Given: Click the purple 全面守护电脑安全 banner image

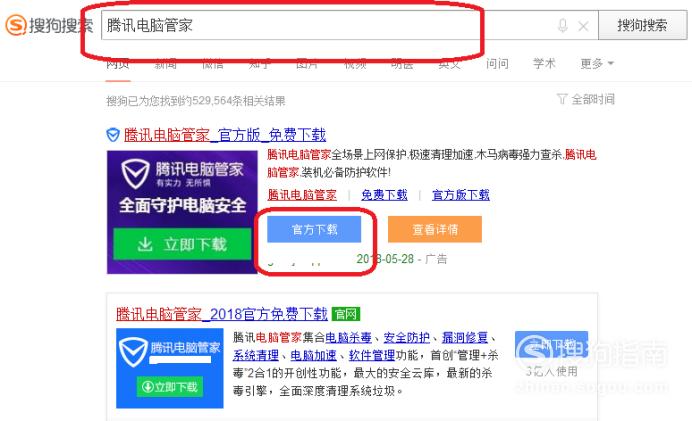Looking at the screenshot, I should [x=182, y=212].
